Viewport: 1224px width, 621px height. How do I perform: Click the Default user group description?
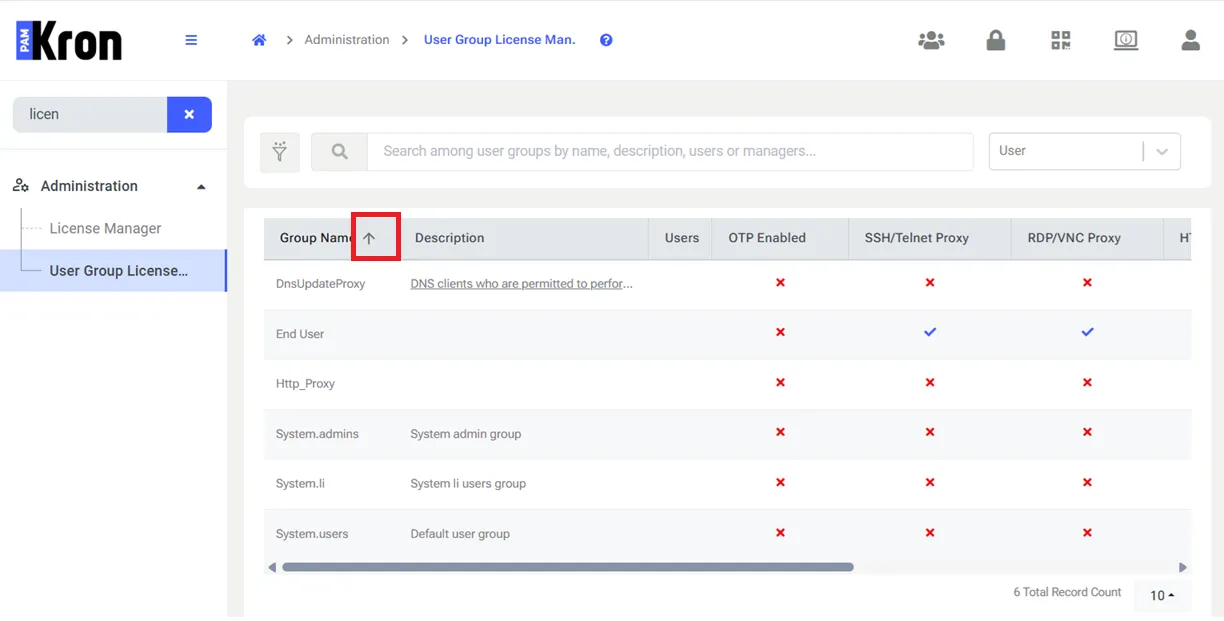pyautogui.click(x=460, y=534)
